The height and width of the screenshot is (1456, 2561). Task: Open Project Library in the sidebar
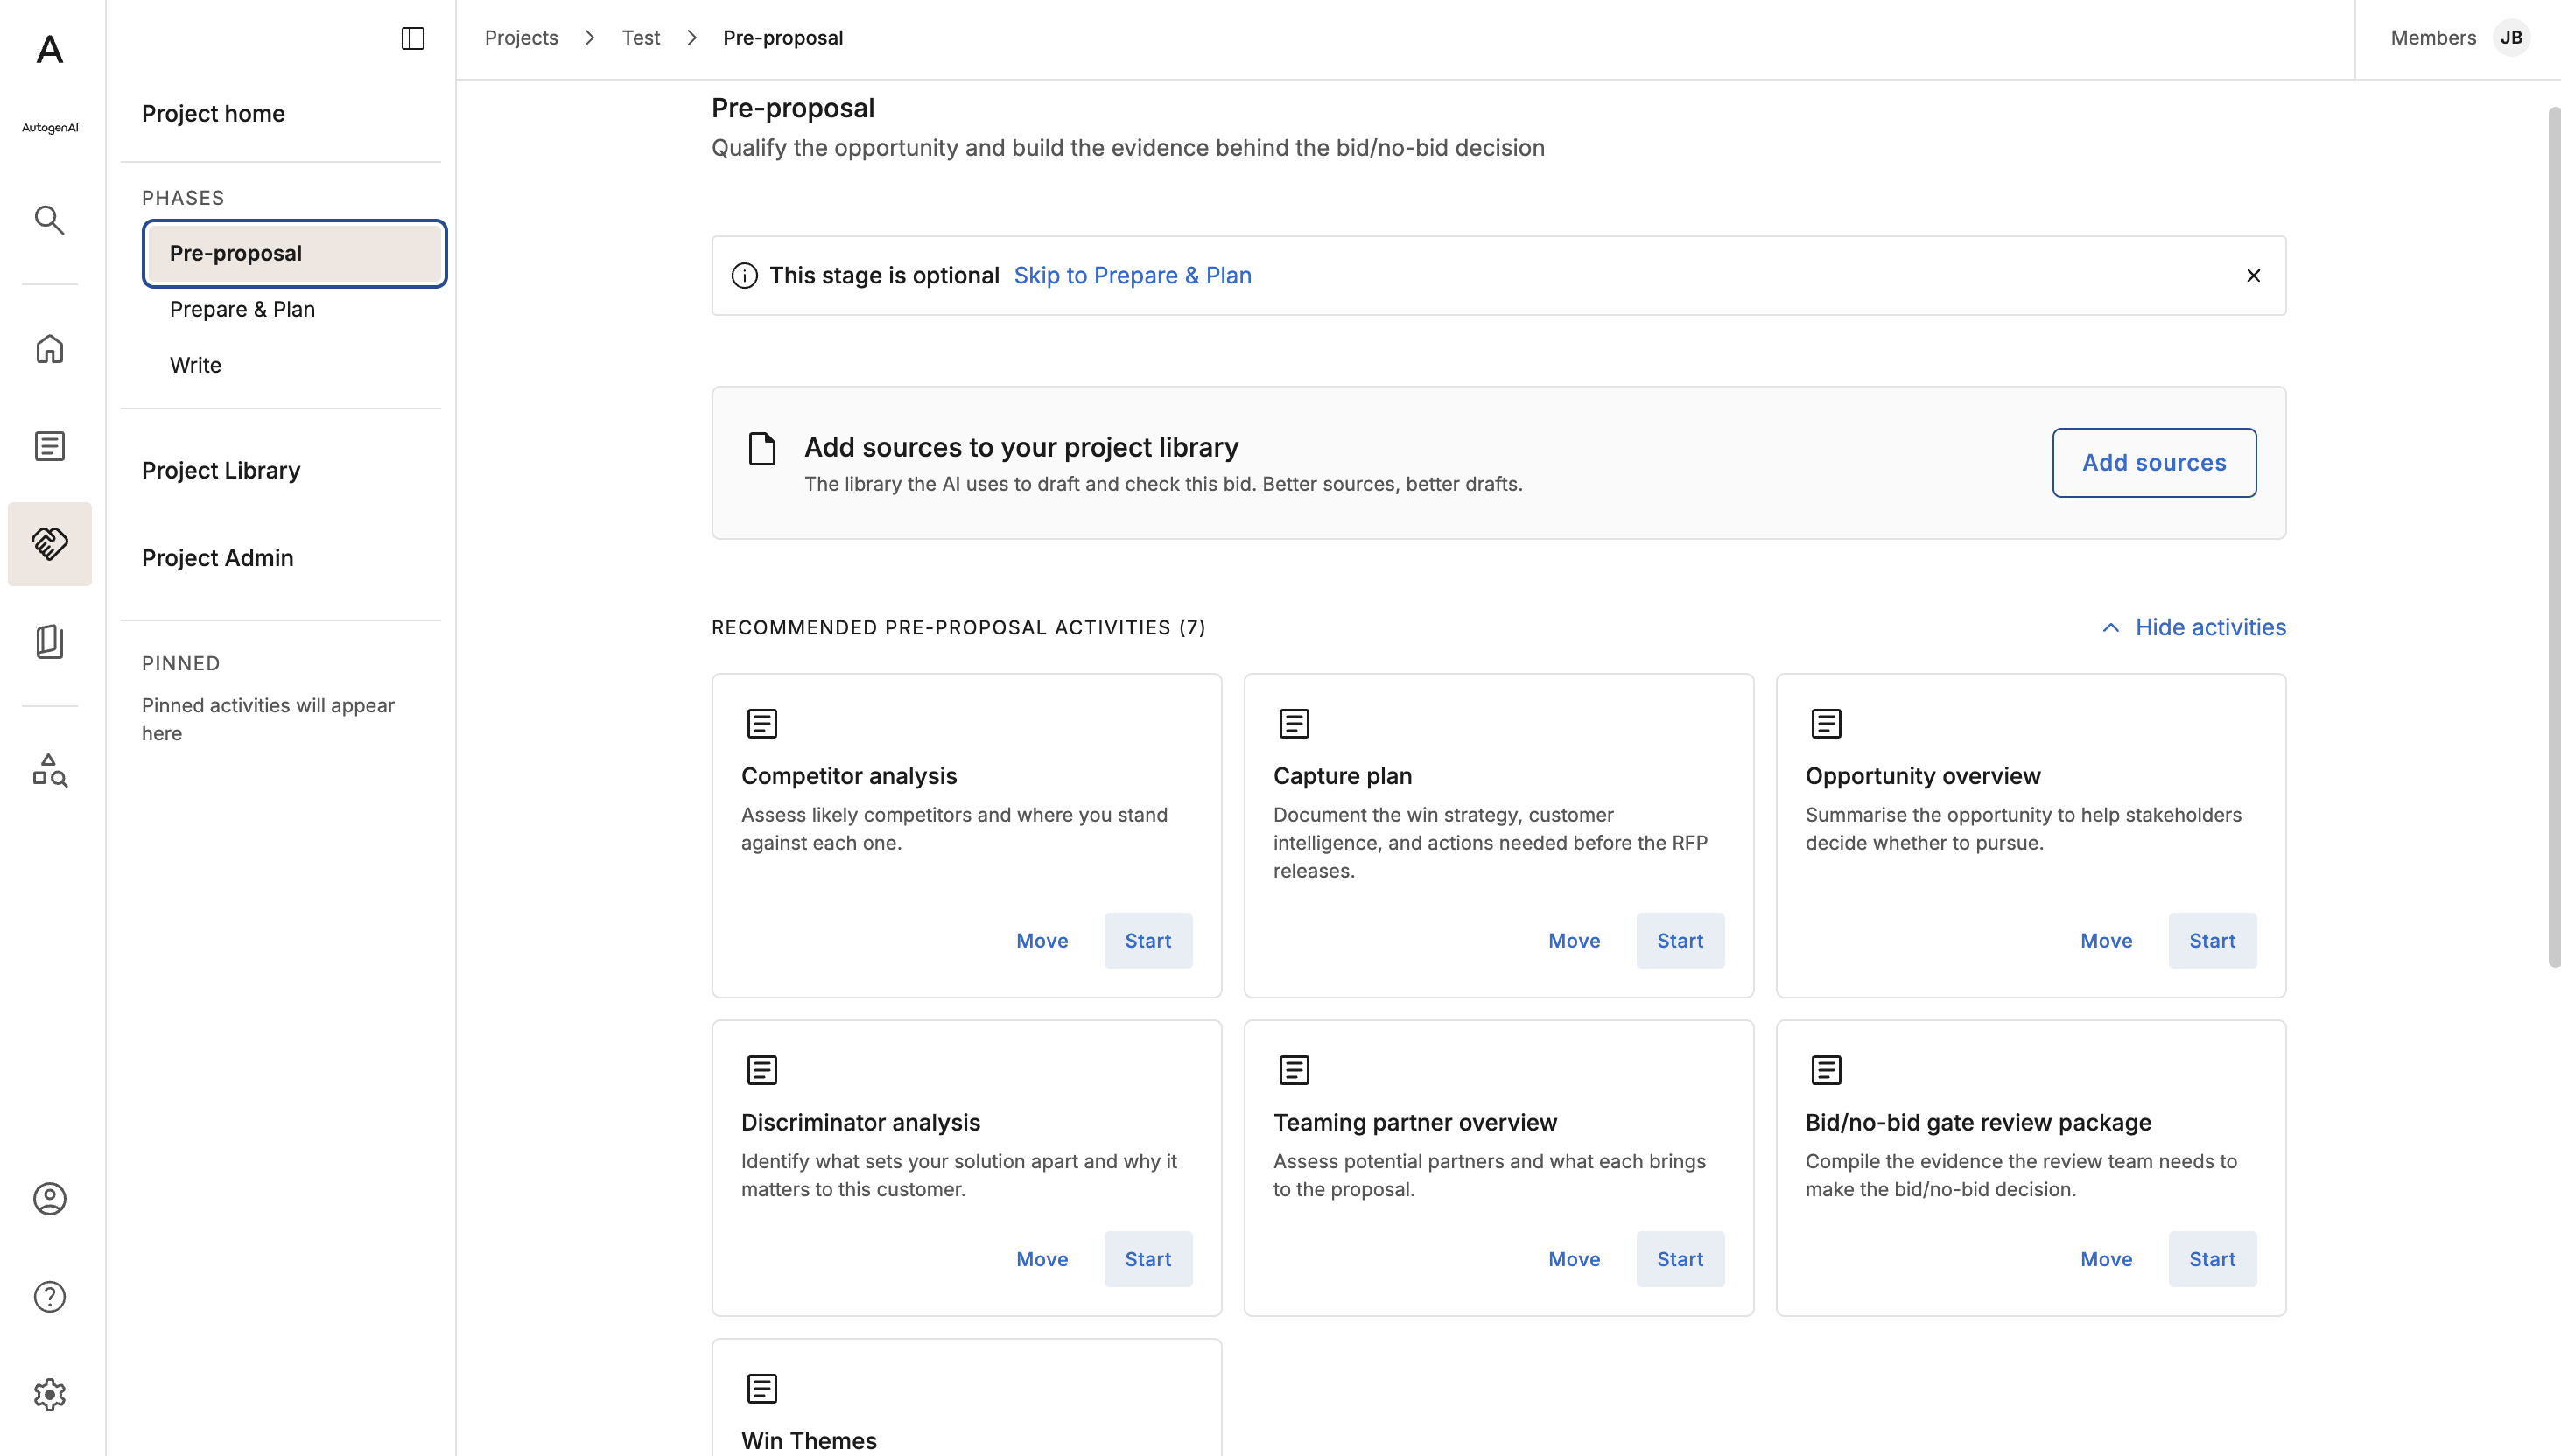(221, 470)
